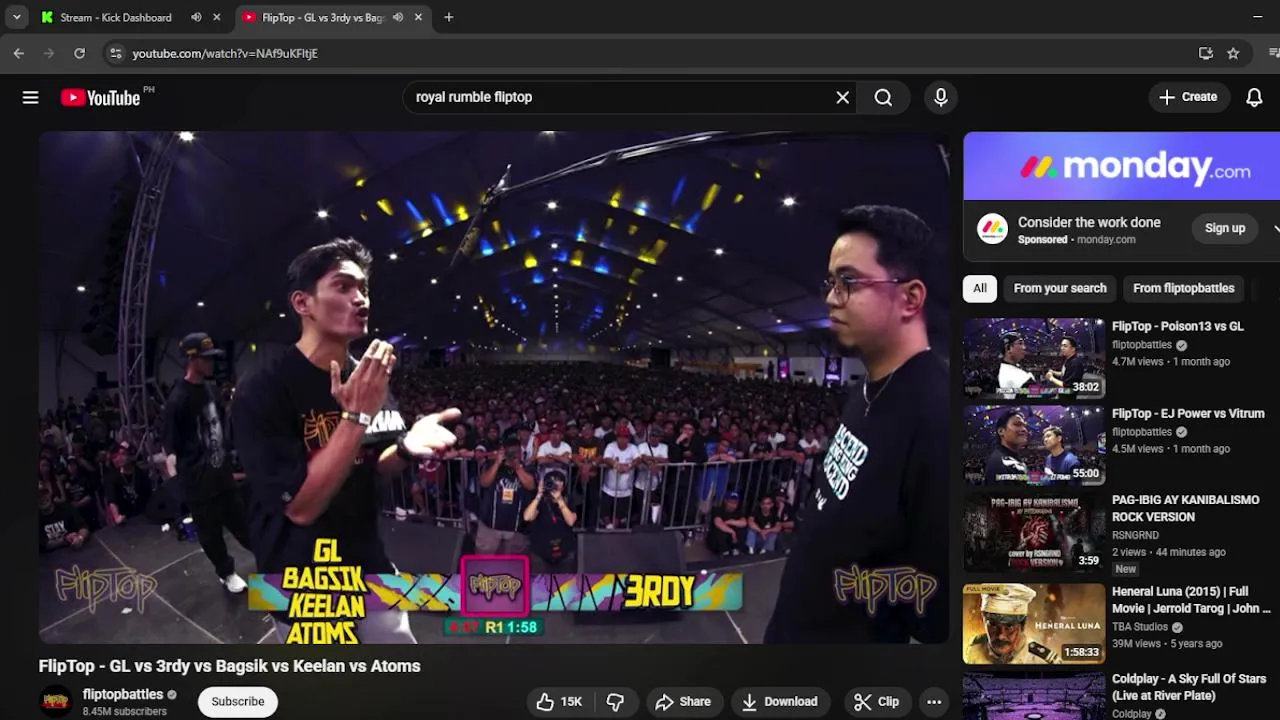Open a new browser tab
The width and height of the screenshot is (1280, 720).
pos(449,17)
